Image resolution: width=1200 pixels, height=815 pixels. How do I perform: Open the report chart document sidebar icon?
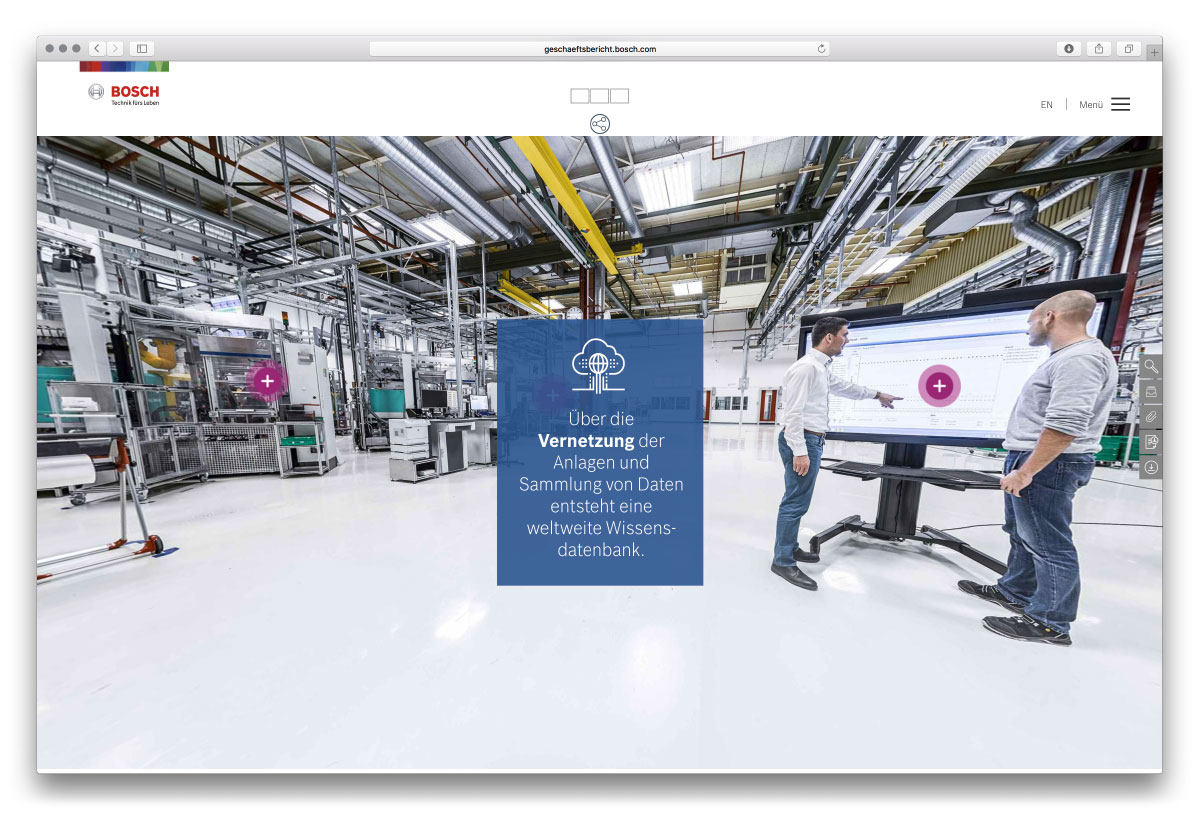point(1151,441)
